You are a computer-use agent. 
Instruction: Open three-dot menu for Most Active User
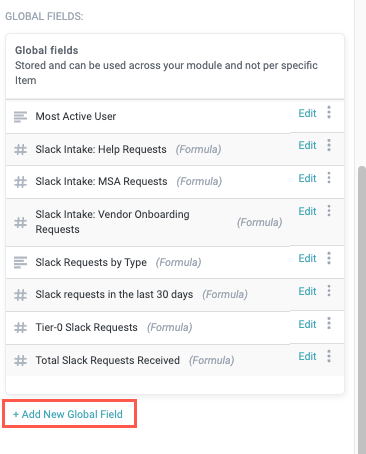point(329,112)
